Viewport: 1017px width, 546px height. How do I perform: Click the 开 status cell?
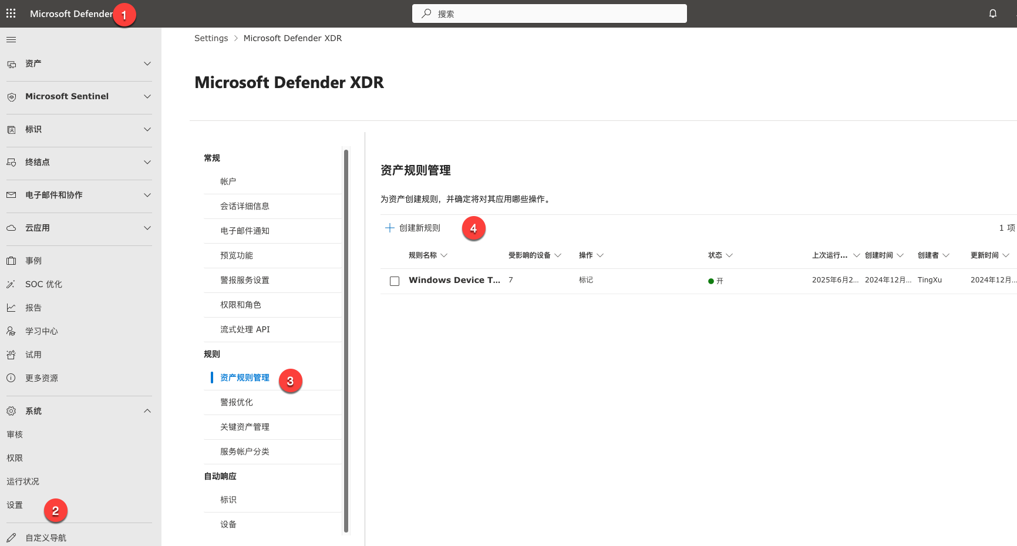point(715,281)
